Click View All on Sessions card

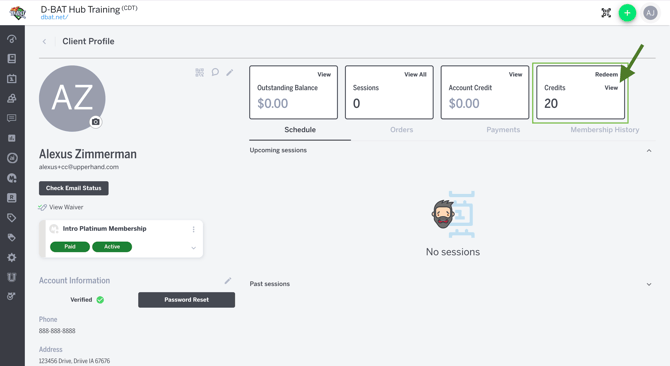click(415, 74)
